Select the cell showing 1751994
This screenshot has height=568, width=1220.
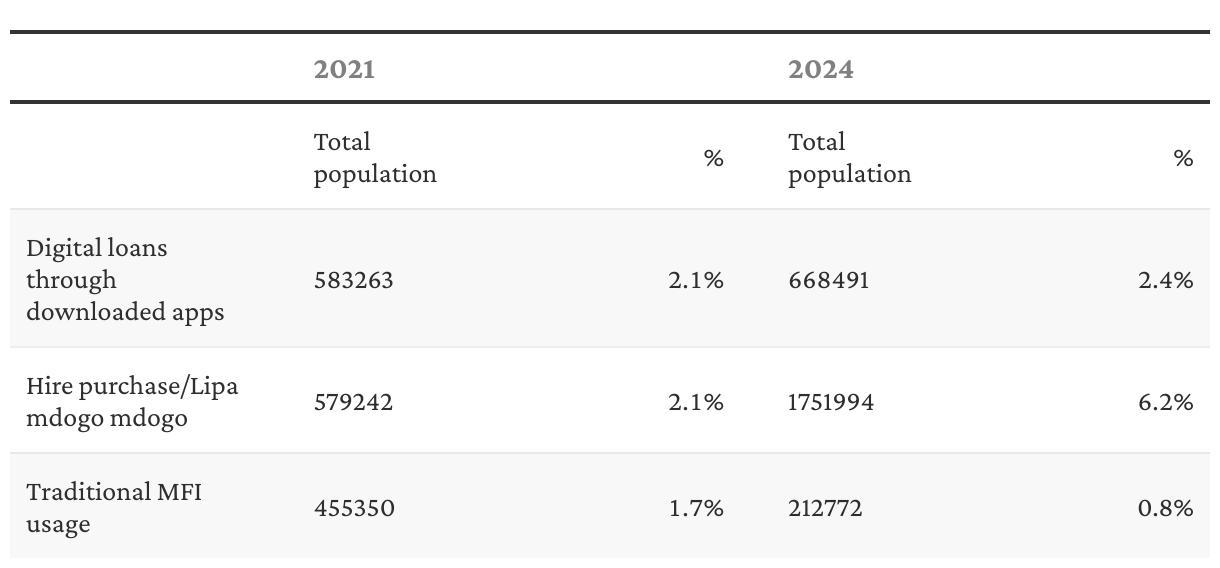(x=831, y=402)
